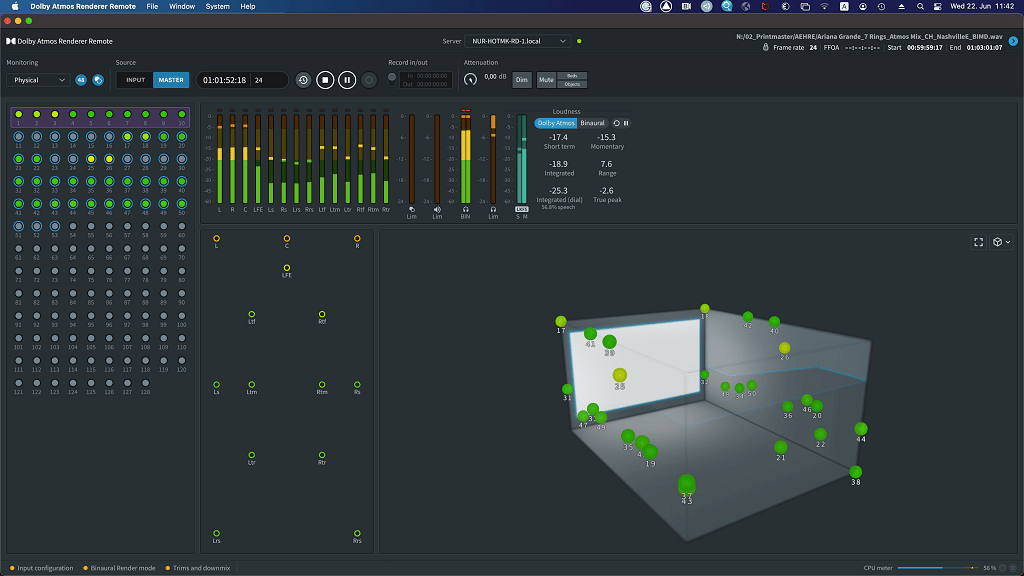Open macOS Spotlight search
This screenshot has width=1024, height=576.
pyautogui.click(x=920, y=7)
